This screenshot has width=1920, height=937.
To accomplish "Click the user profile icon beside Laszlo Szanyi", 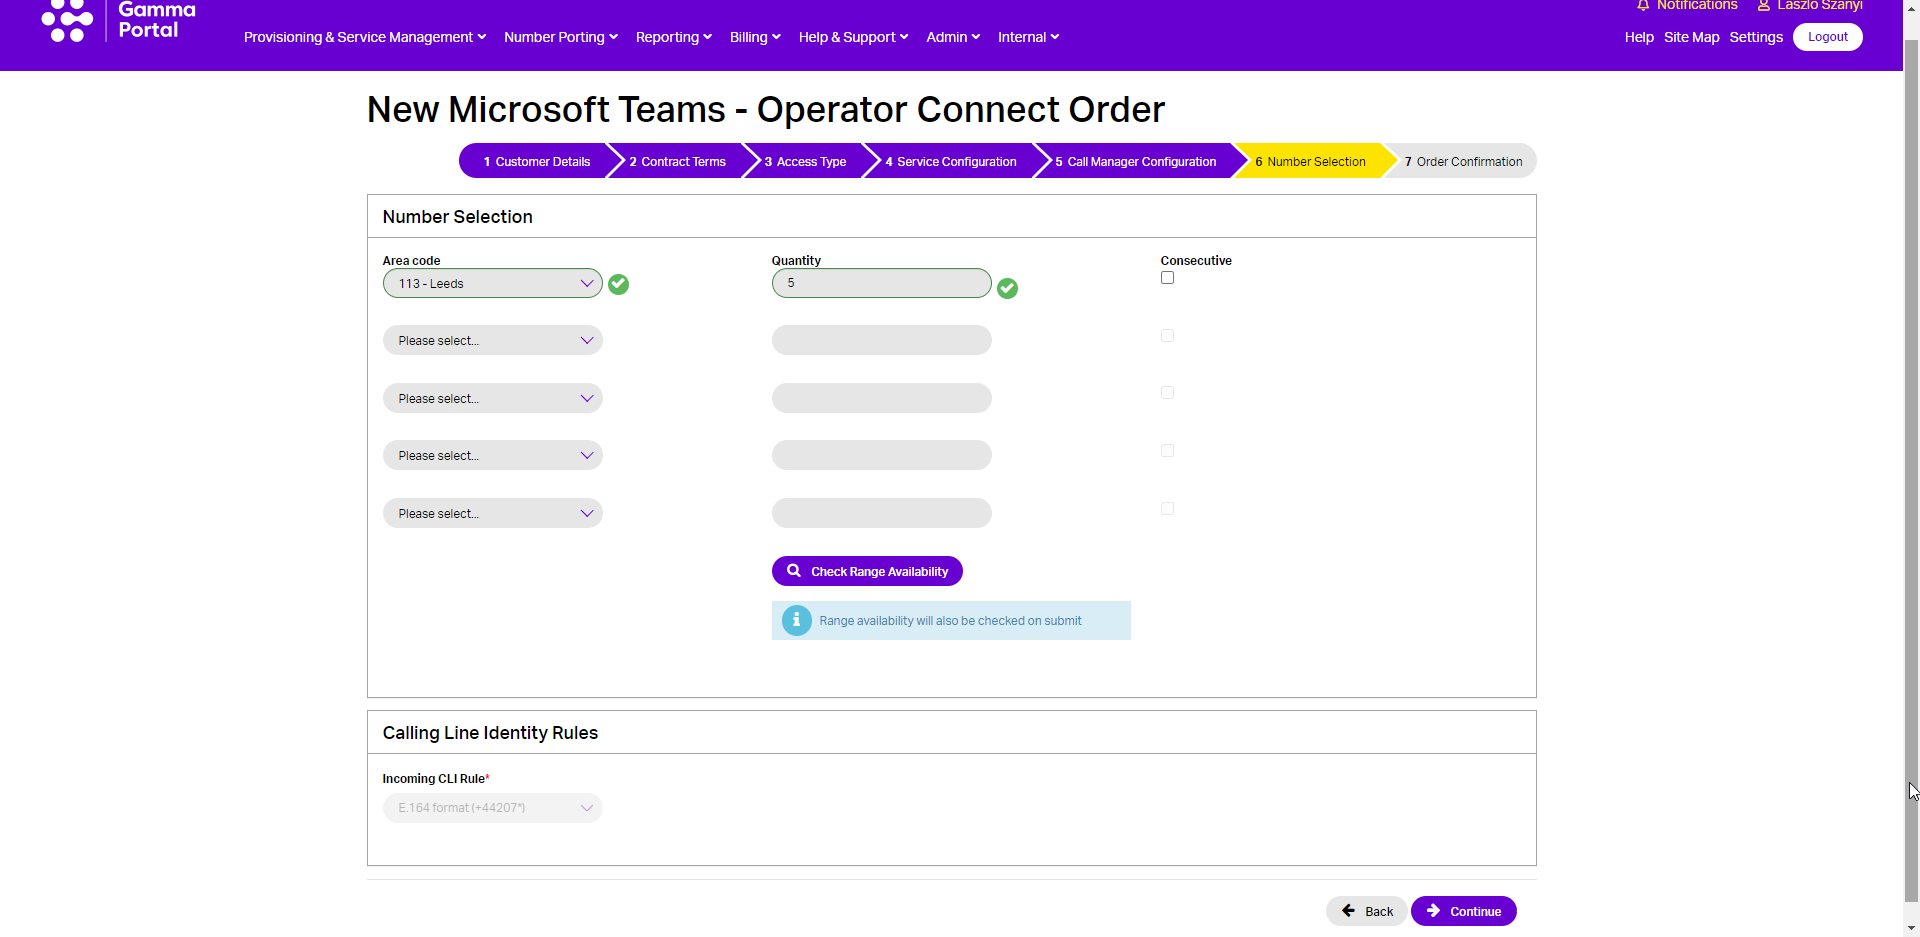I will (1764, 5).
